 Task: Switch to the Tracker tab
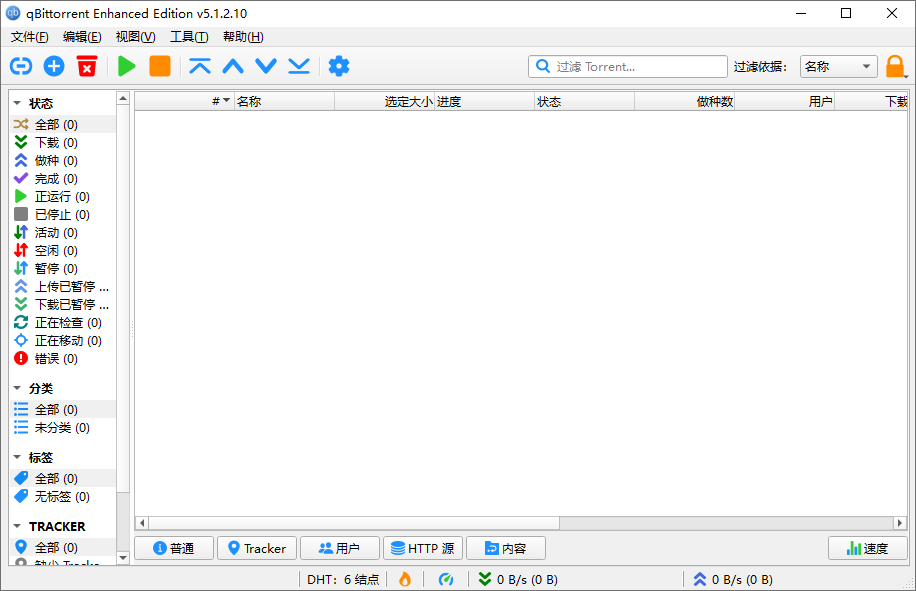click(x=257, y=548)
